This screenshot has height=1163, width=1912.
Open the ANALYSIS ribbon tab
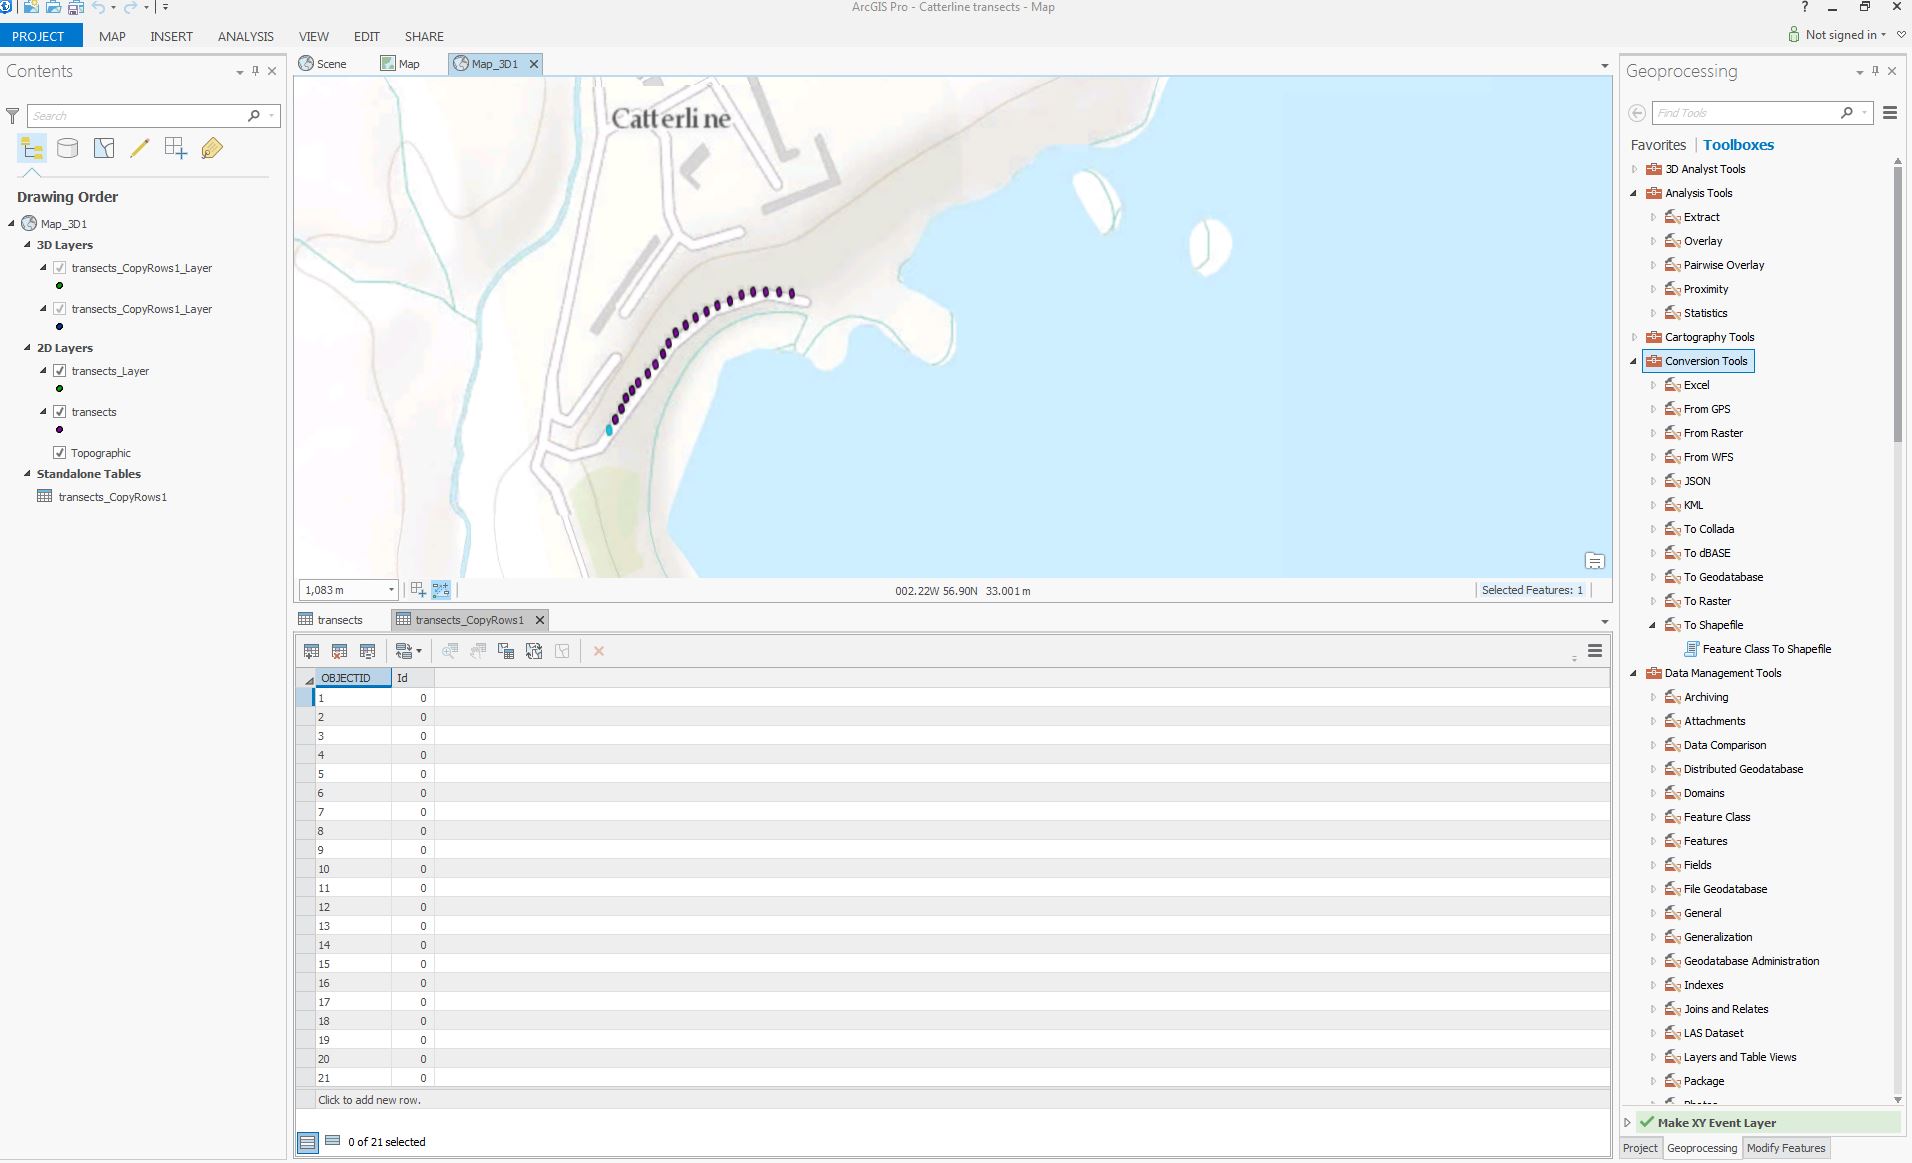[x=246, y=36]
